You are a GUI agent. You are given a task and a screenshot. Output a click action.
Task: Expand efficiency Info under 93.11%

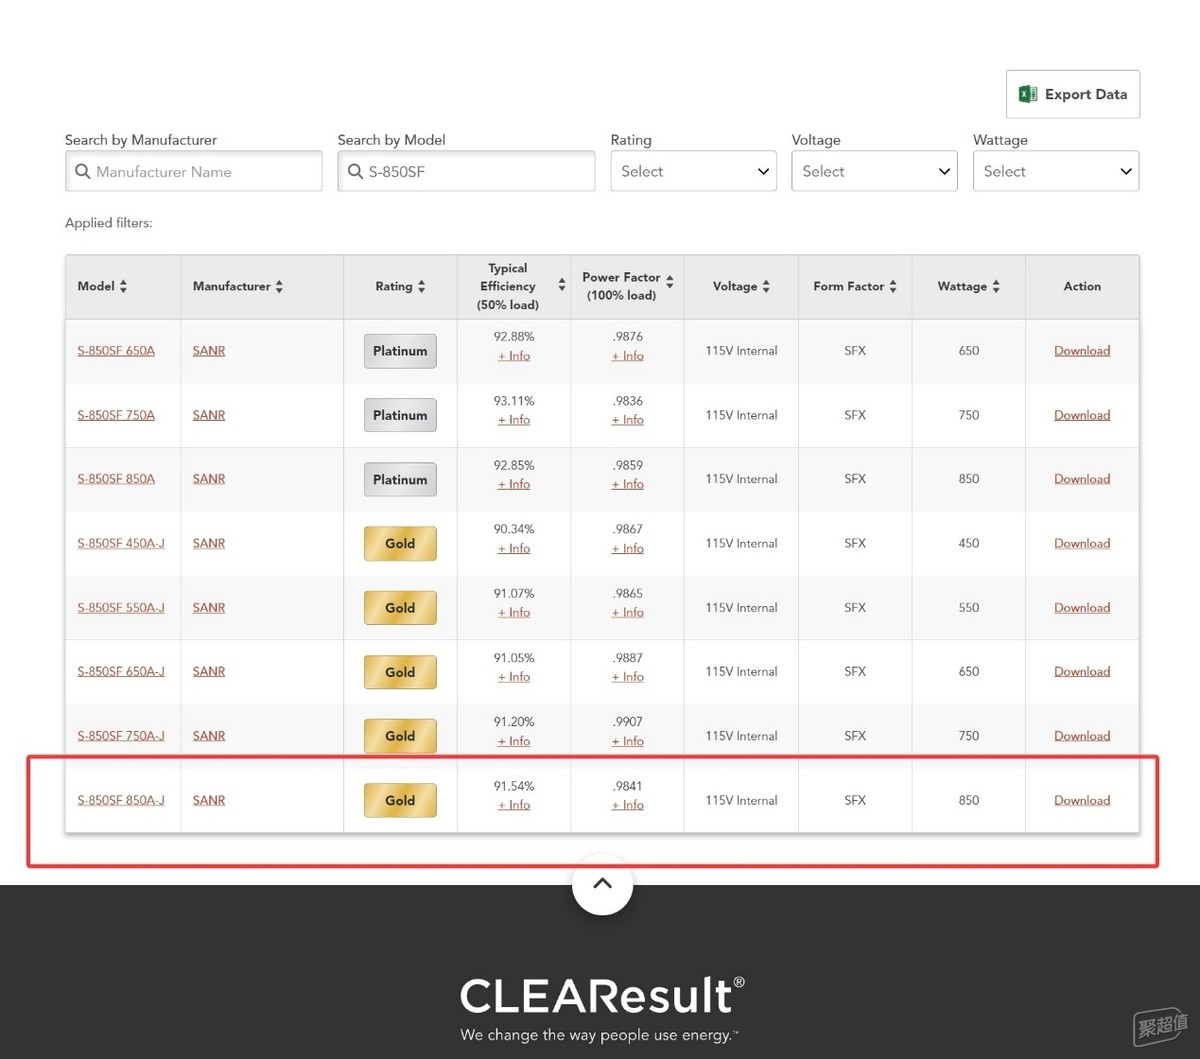coord(514,420)
